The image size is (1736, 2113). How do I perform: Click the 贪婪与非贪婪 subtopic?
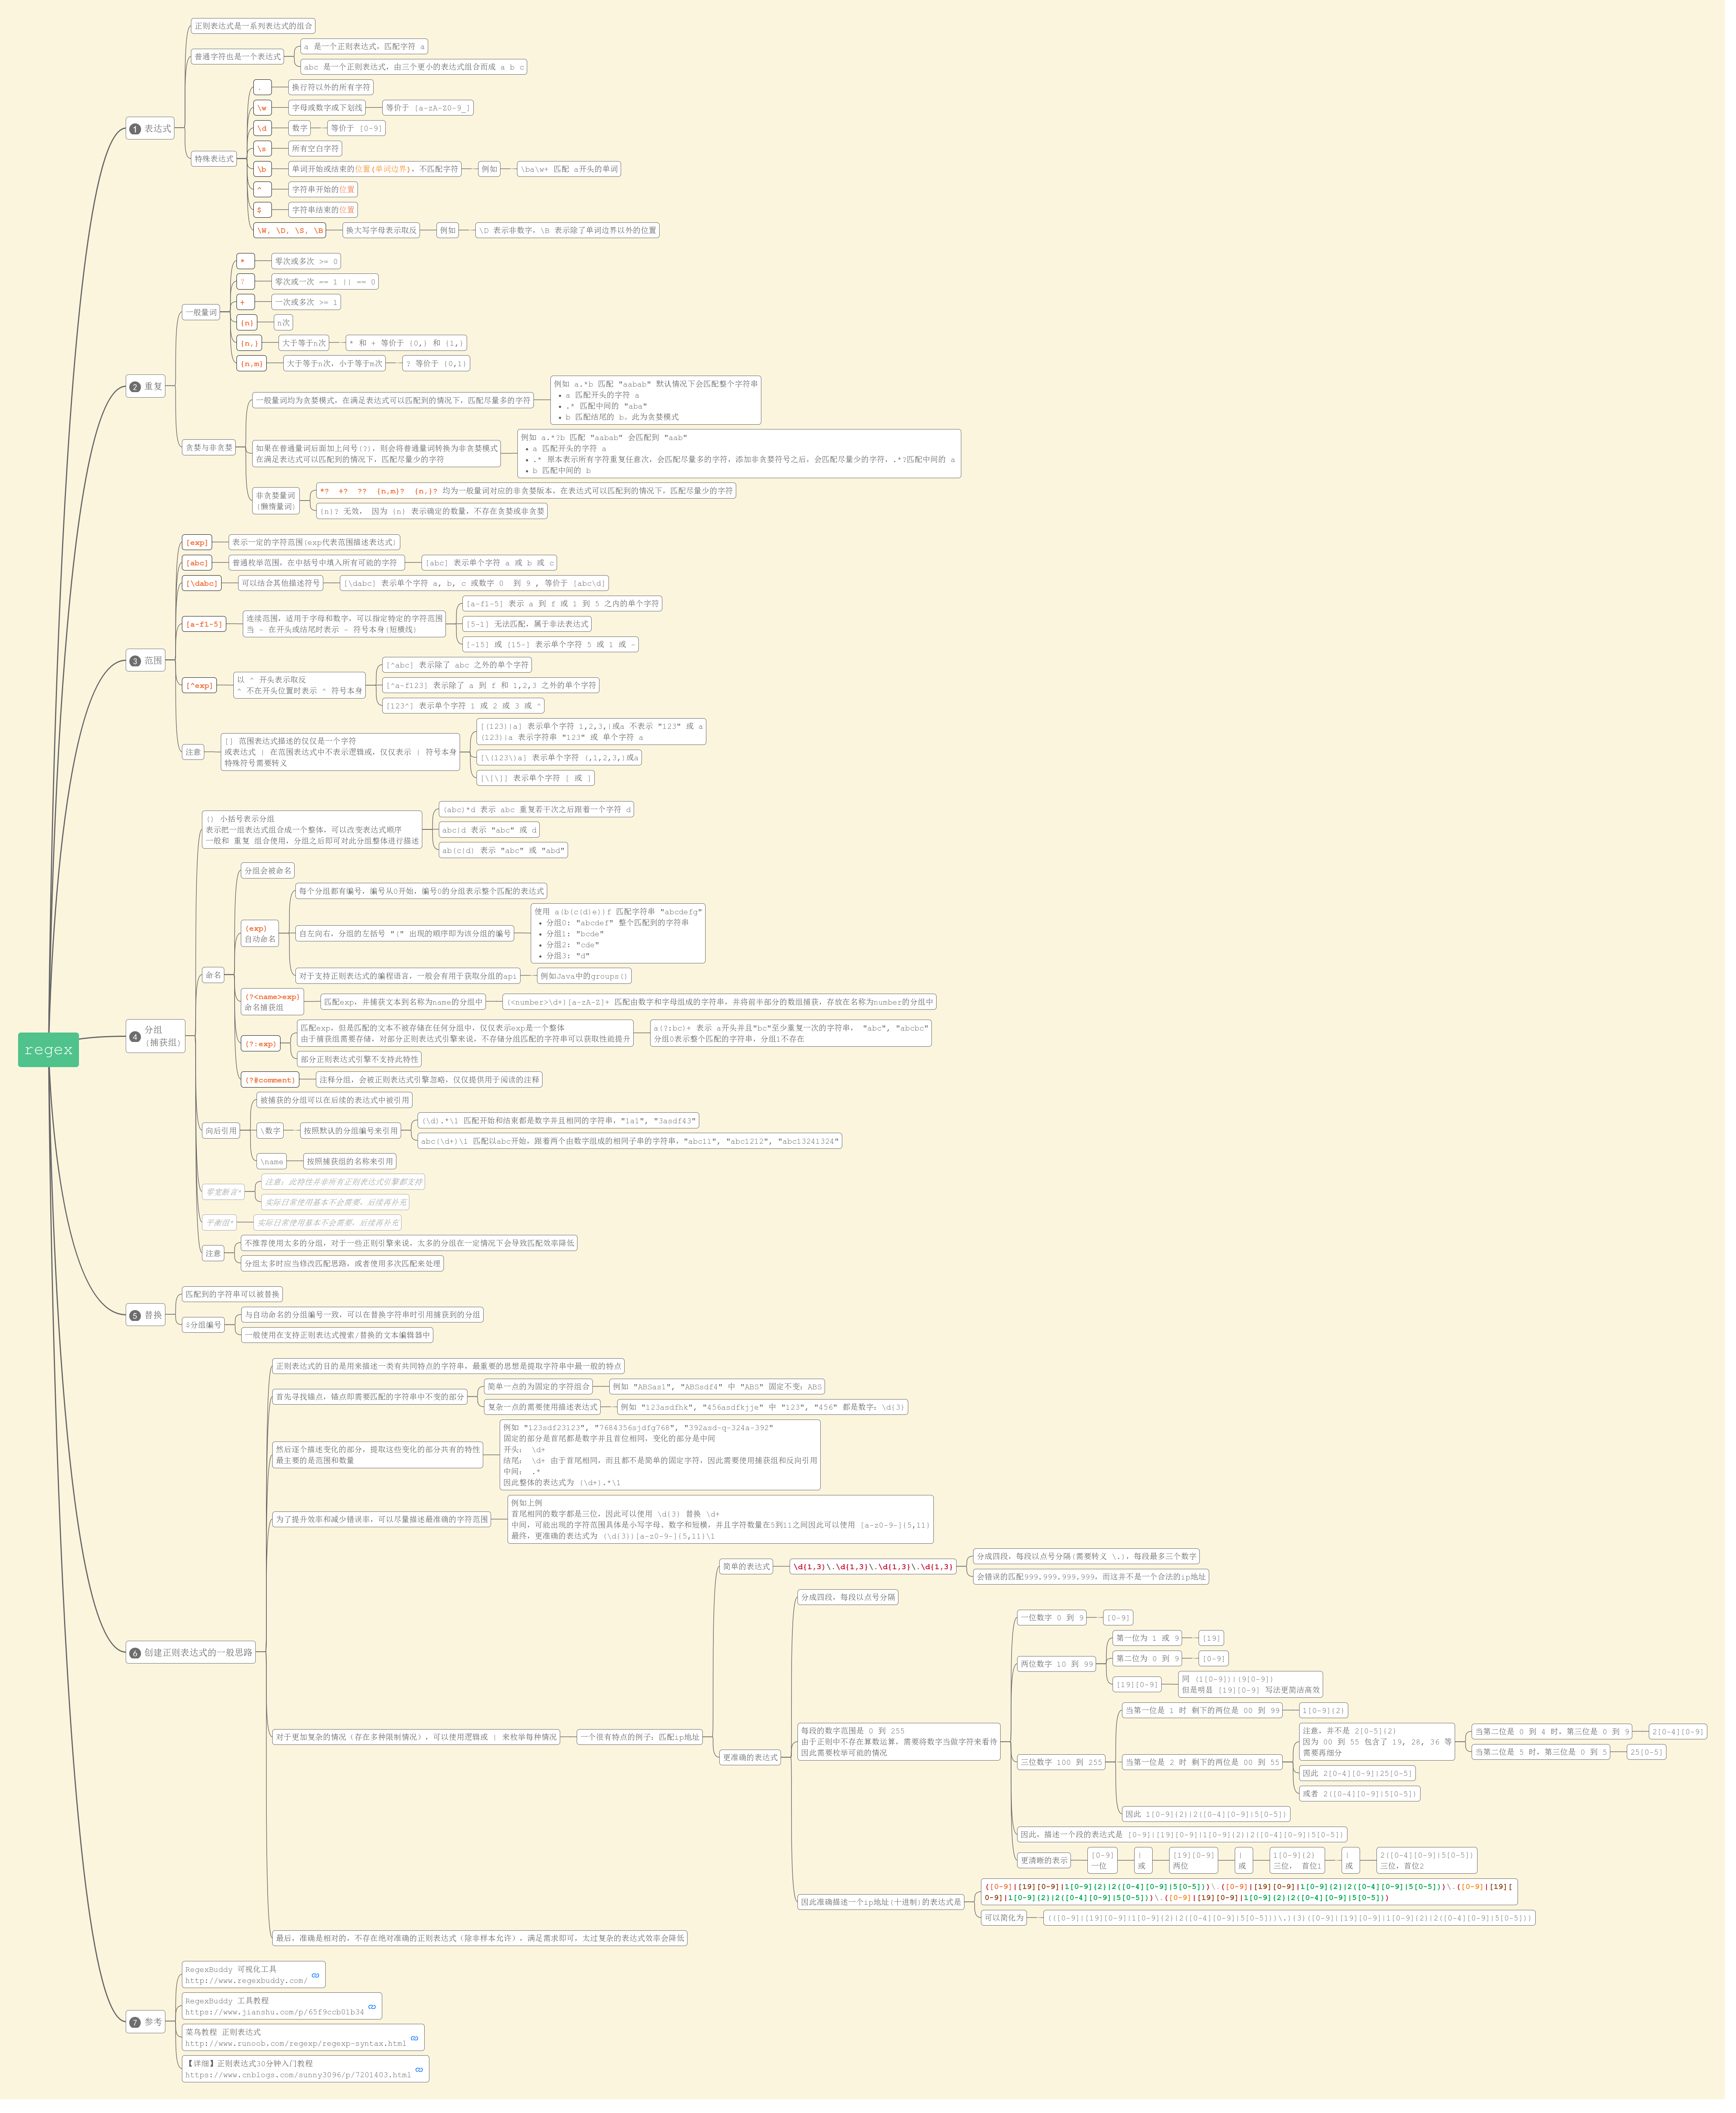pos(209,448)
